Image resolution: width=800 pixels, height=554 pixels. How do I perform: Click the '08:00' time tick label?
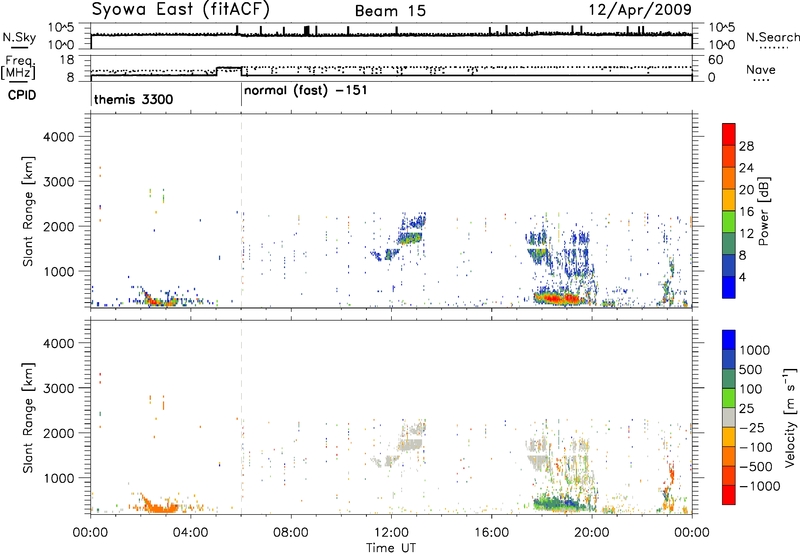pyautogui.click(x=290, y=533)
